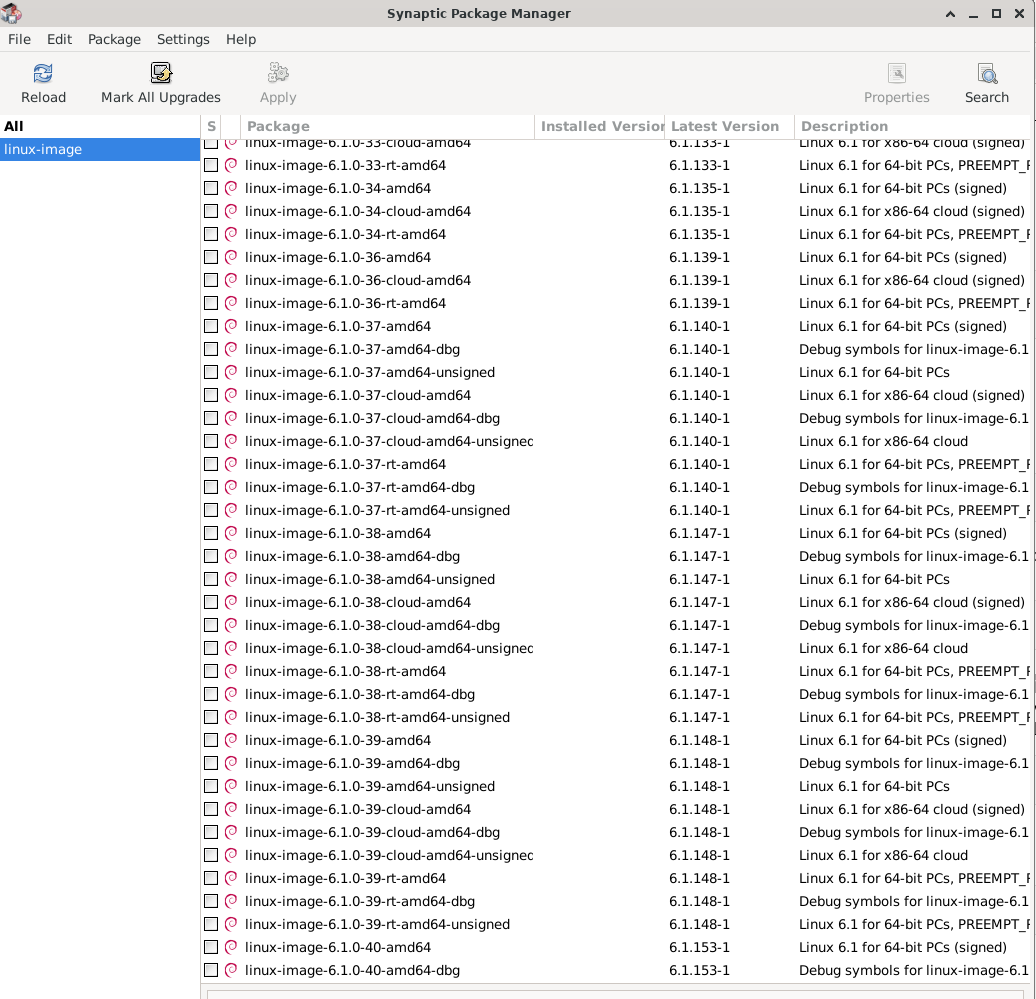Image resolution: width=1036 pixels, height=999 pixels.
Task: Open the Settings menu
Action: [x=183, y=39]
